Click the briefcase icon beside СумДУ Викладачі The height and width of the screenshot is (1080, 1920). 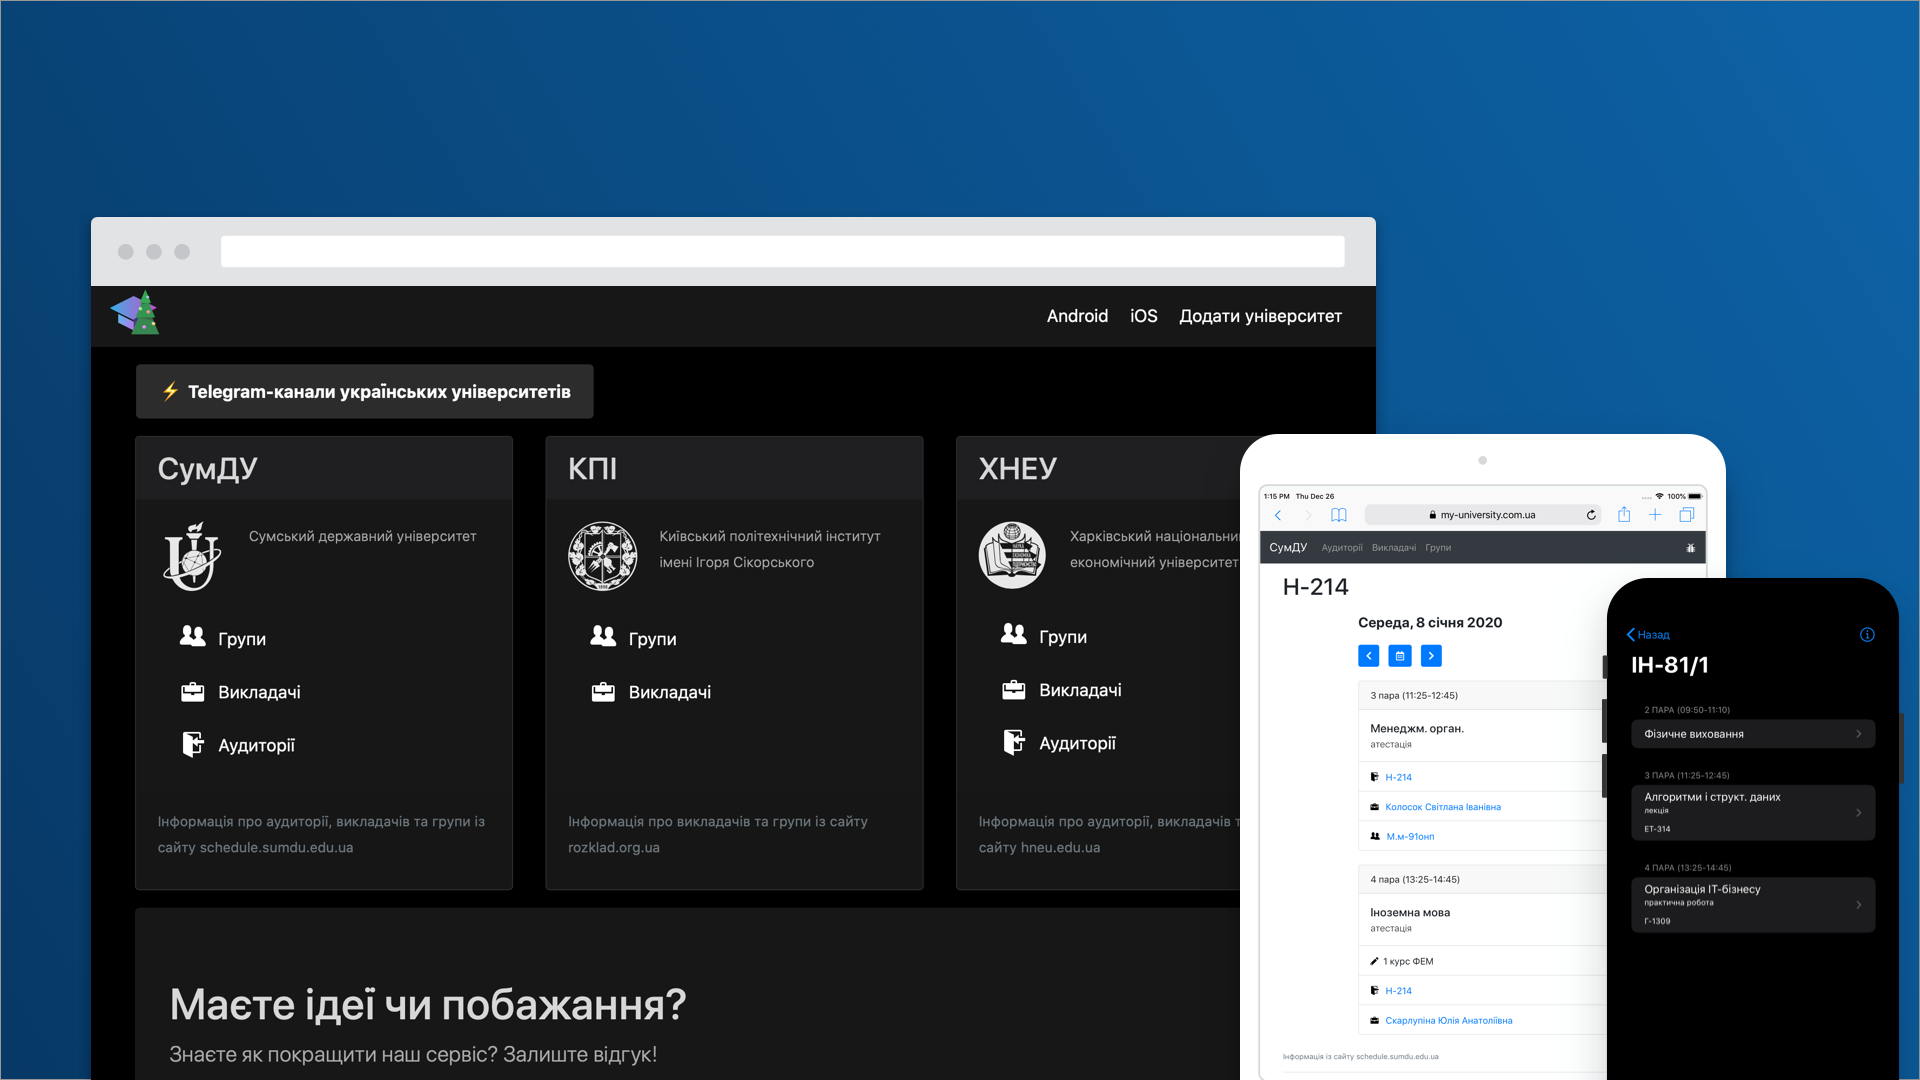192,692
